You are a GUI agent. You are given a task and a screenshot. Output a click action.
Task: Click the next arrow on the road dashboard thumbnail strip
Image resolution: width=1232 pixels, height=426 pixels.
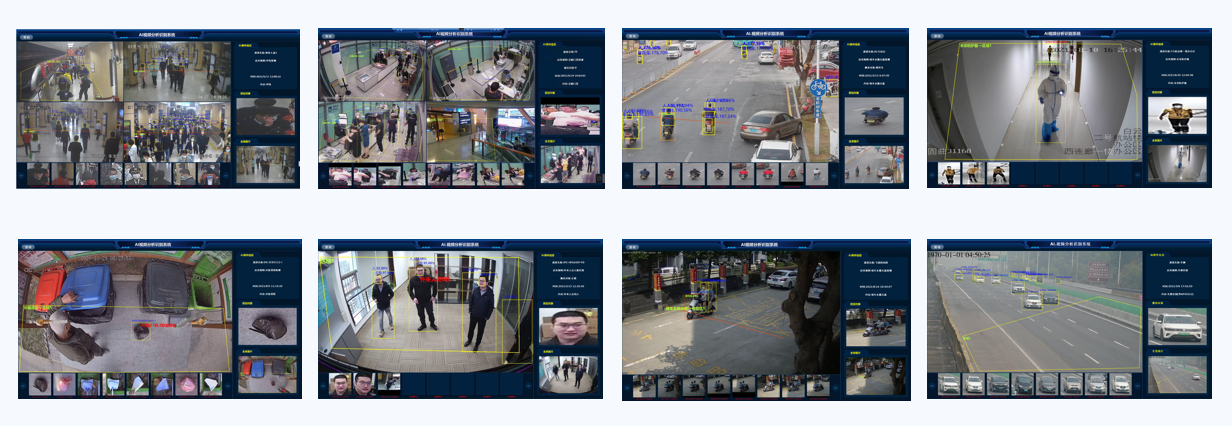(x=834, y=174)
